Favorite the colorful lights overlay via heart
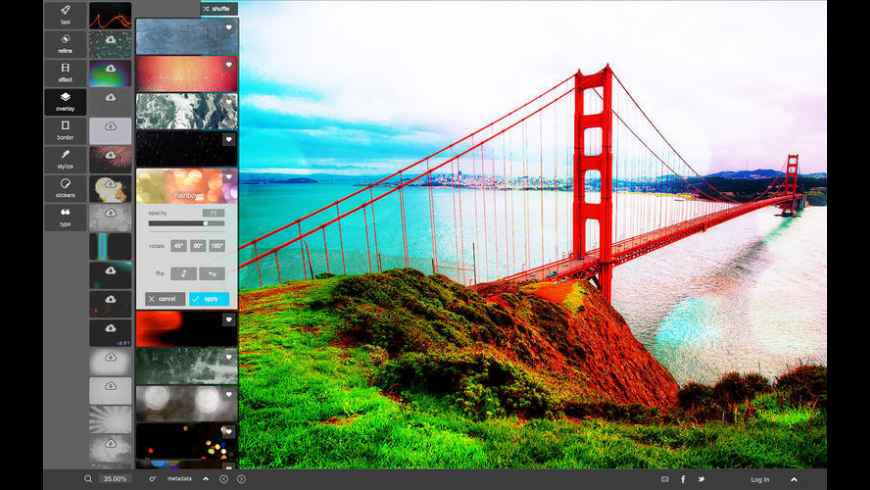 pyautogui.click(x=229, y=431)
